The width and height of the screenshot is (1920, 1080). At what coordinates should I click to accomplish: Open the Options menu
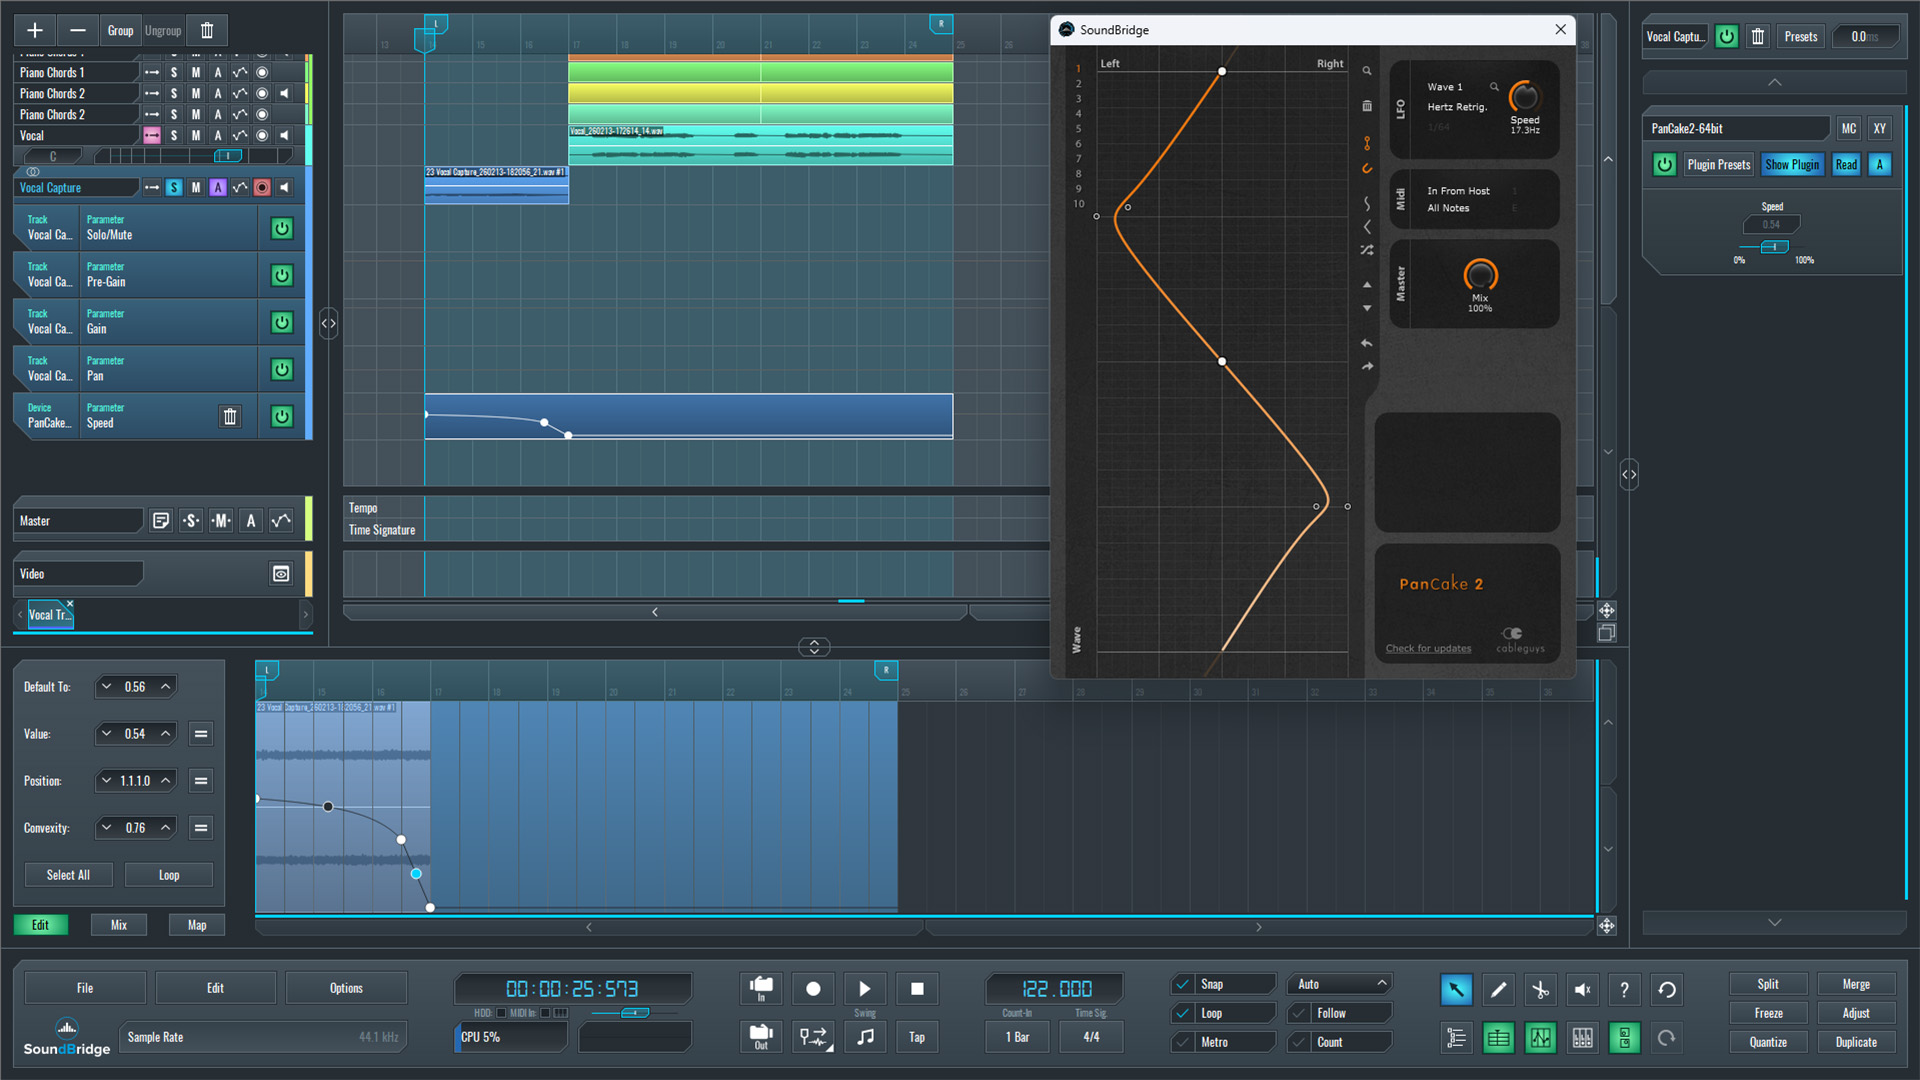[x=346, y=988]
